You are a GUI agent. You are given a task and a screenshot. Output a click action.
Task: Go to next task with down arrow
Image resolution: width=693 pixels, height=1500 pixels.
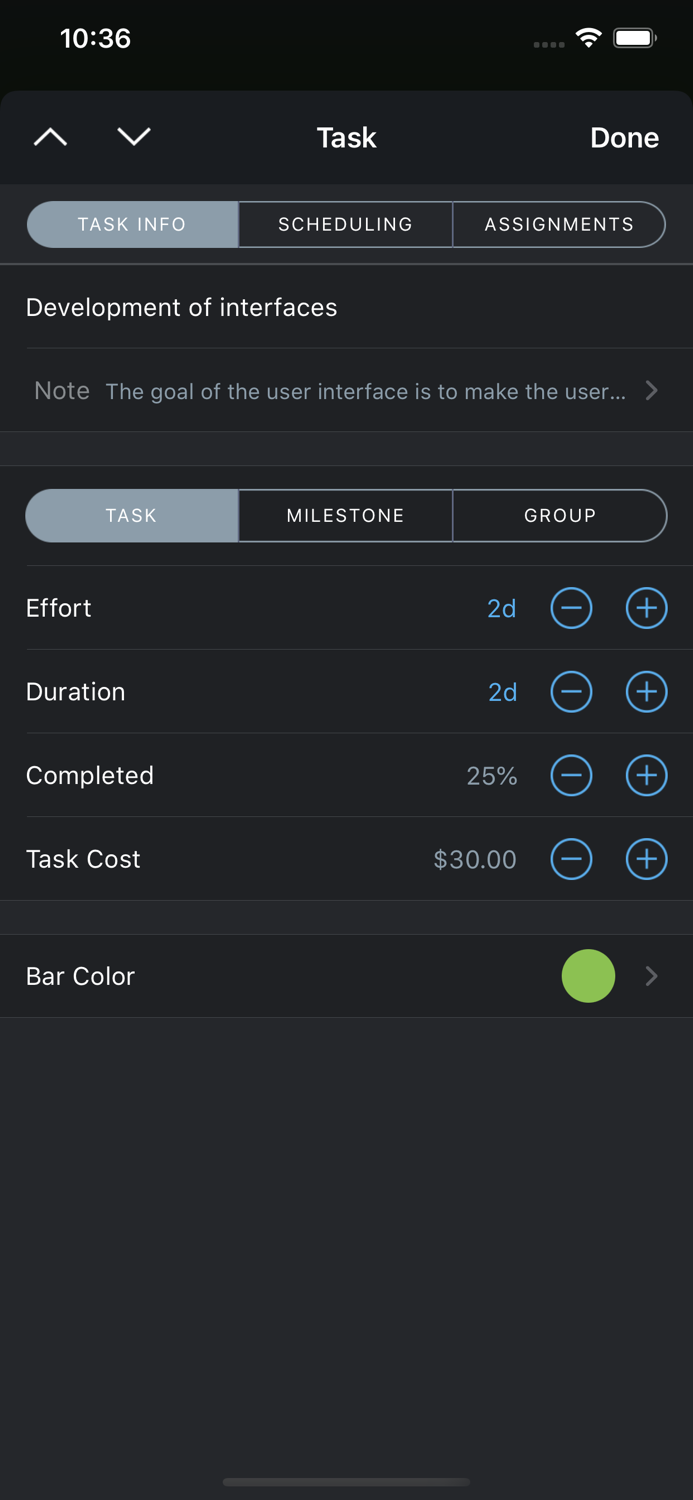134,137
